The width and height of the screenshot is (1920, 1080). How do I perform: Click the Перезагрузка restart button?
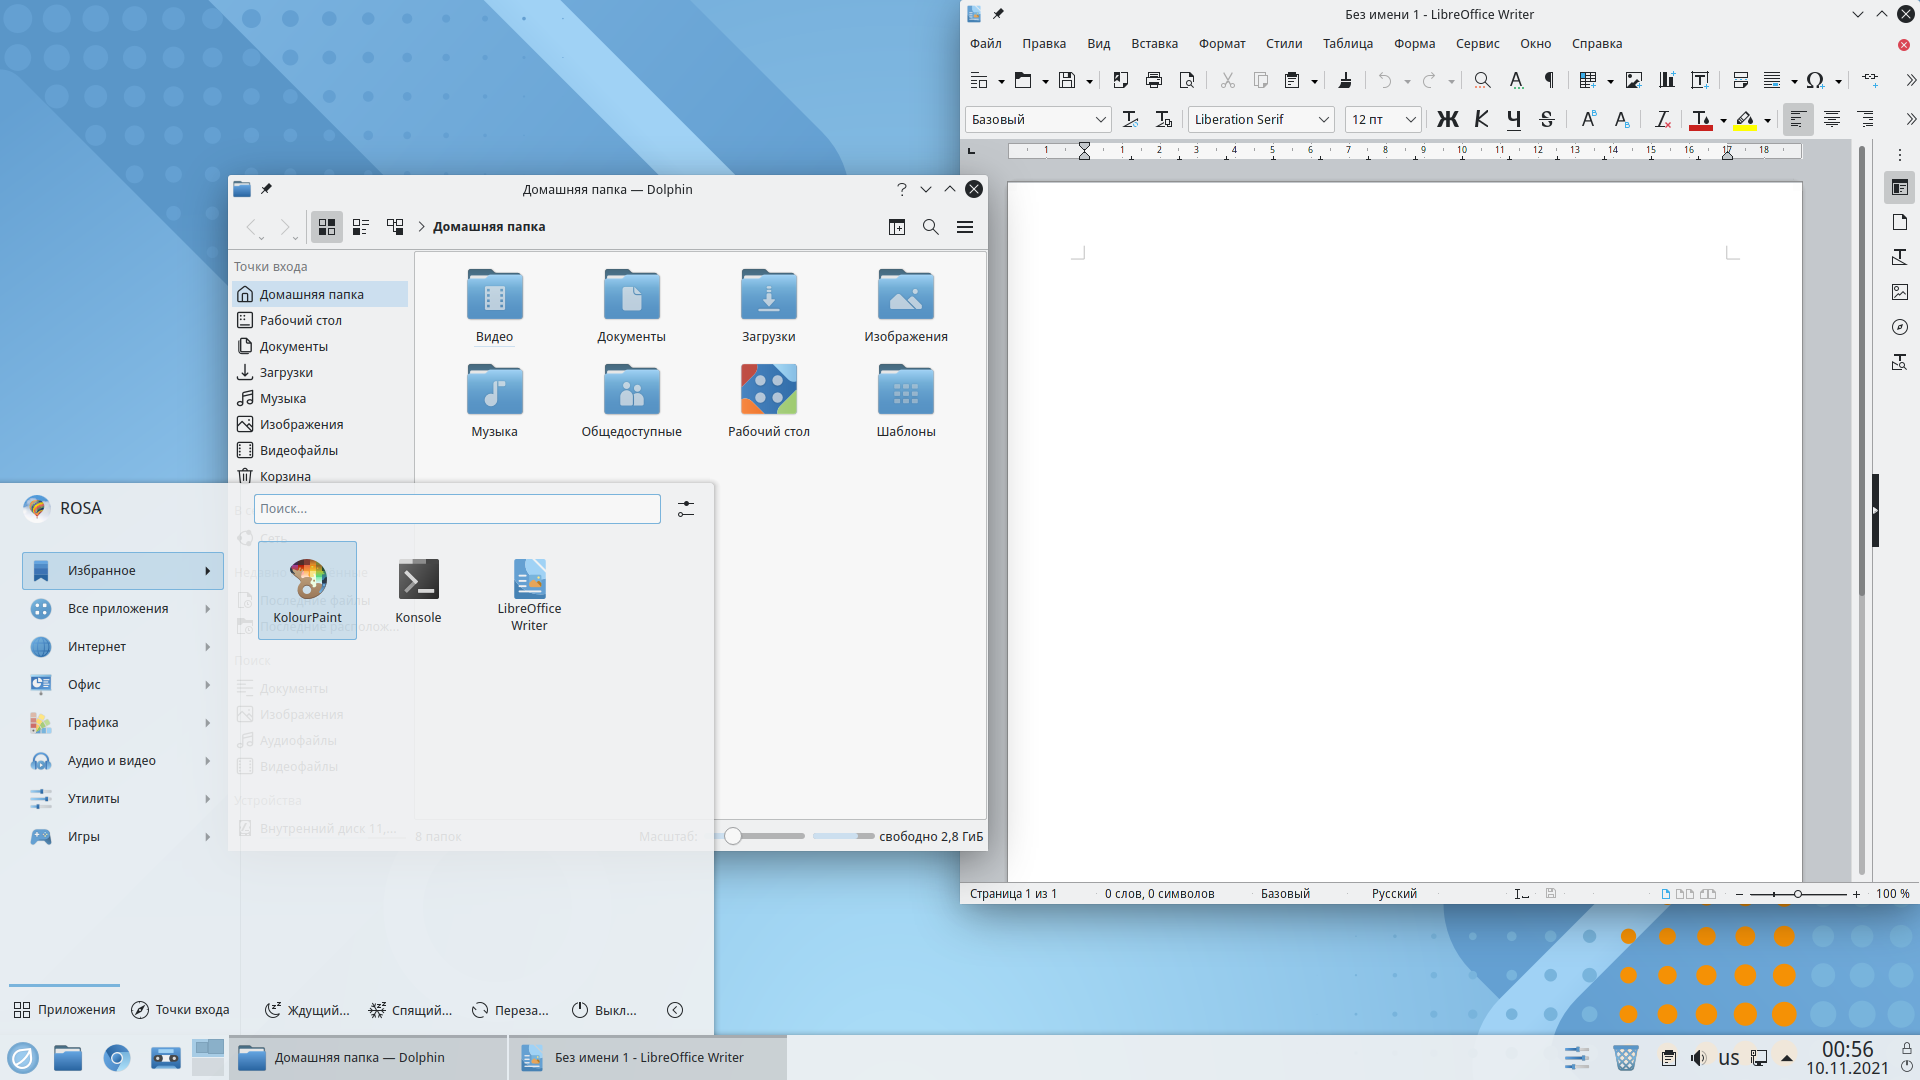510,1010
